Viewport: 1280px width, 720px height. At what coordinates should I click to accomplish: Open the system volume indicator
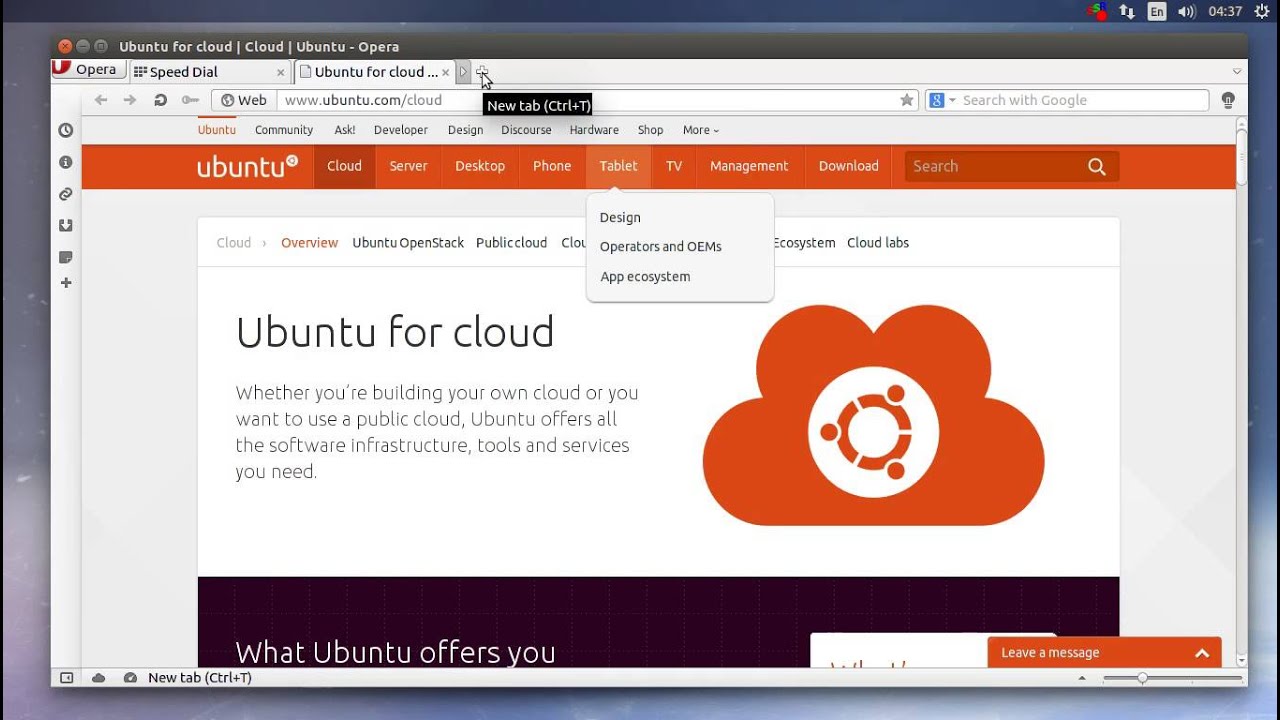pos(1187,12)
